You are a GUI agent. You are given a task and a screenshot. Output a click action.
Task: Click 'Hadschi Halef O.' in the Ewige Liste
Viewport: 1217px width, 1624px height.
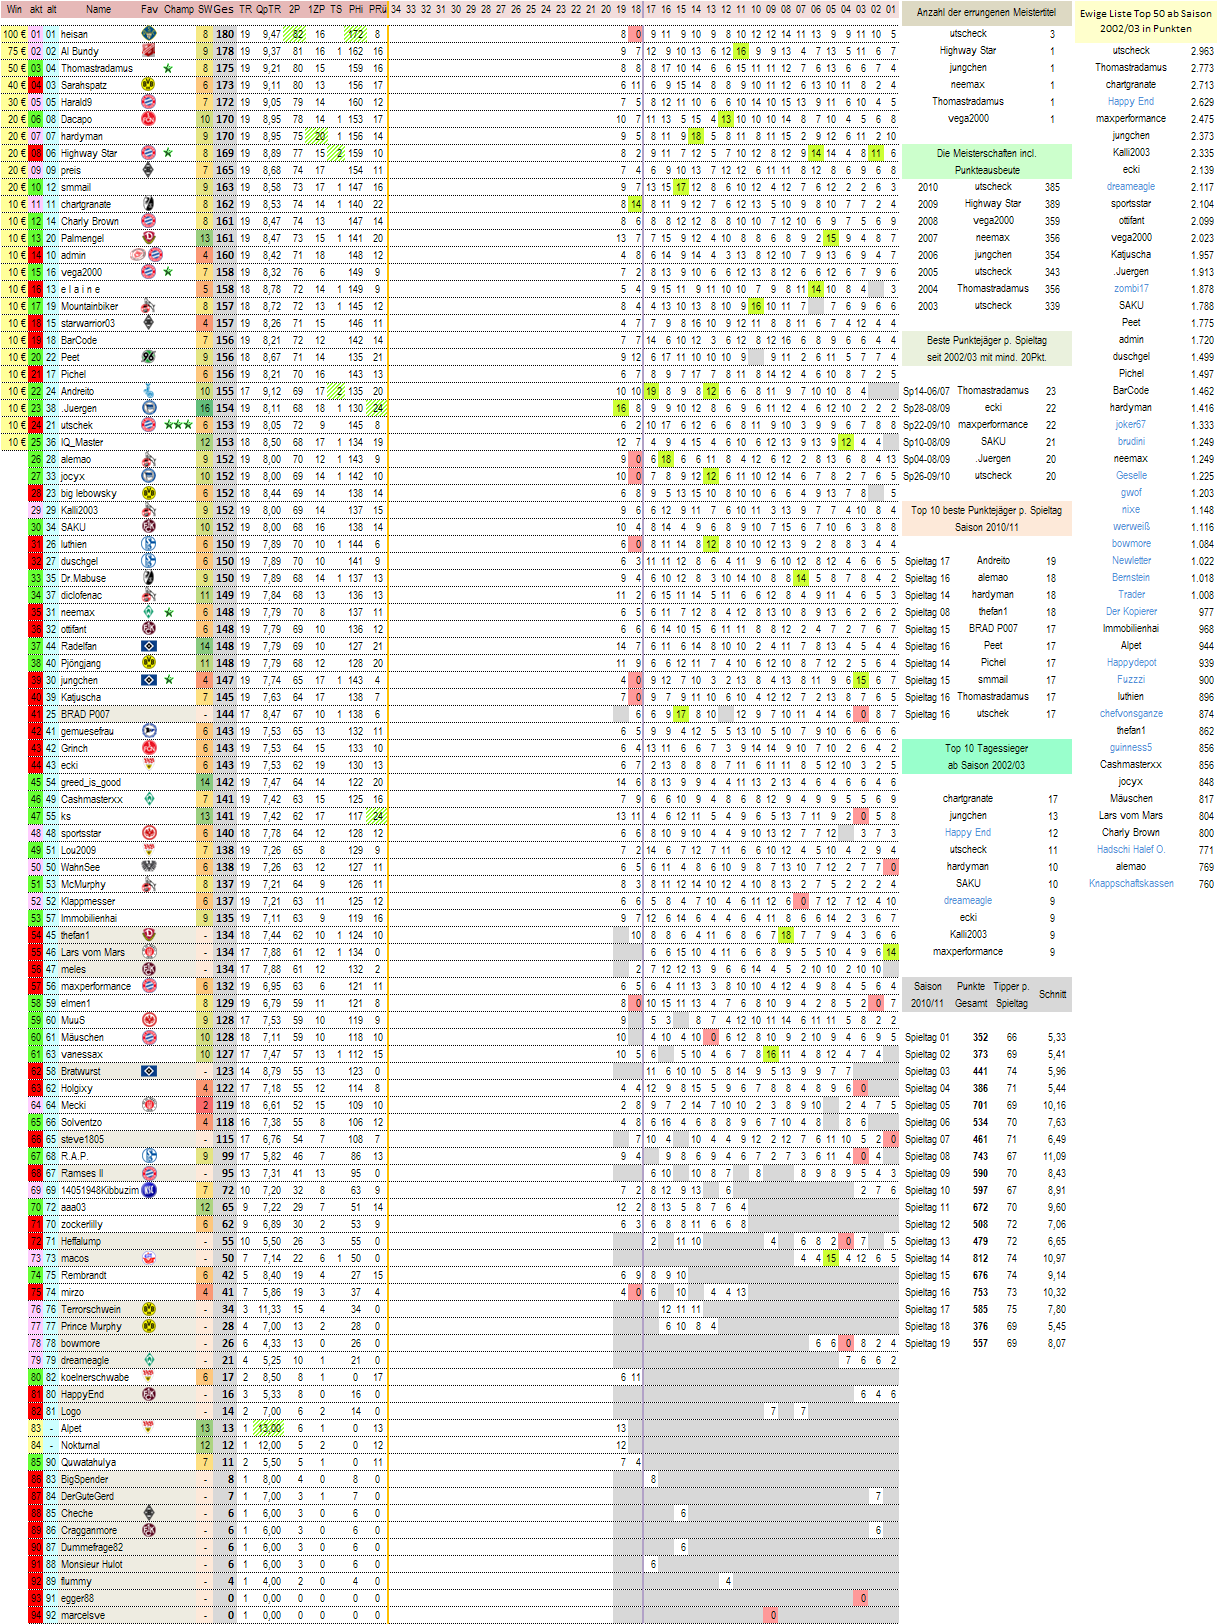[x=1131, y=849]
